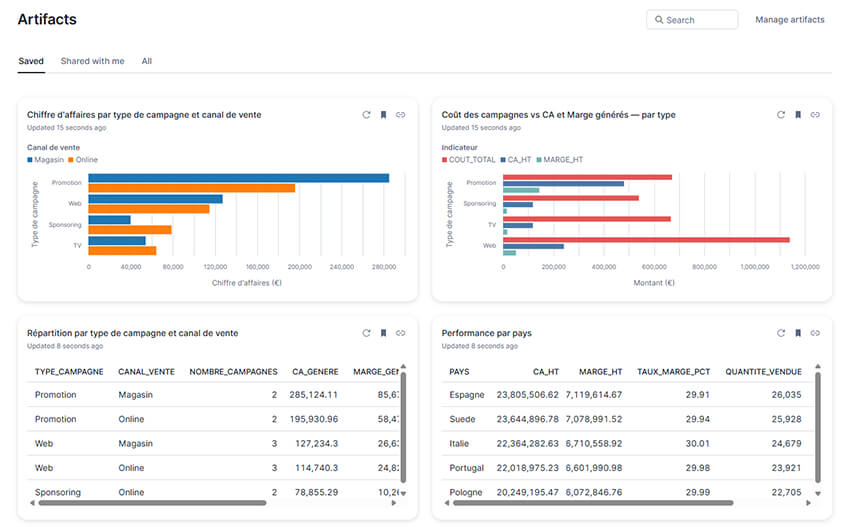Copy link of Coût des campagnes artifact
The height and width of the screenshot is (527, 850).
[815, 115]
